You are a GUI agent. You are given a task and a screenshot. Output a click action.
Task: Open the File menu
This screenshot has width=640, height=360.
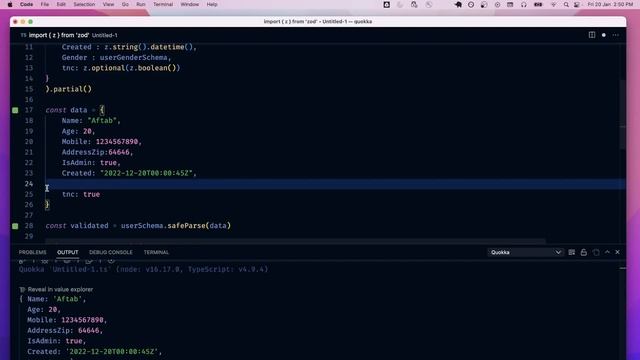(x=44, y=4)
